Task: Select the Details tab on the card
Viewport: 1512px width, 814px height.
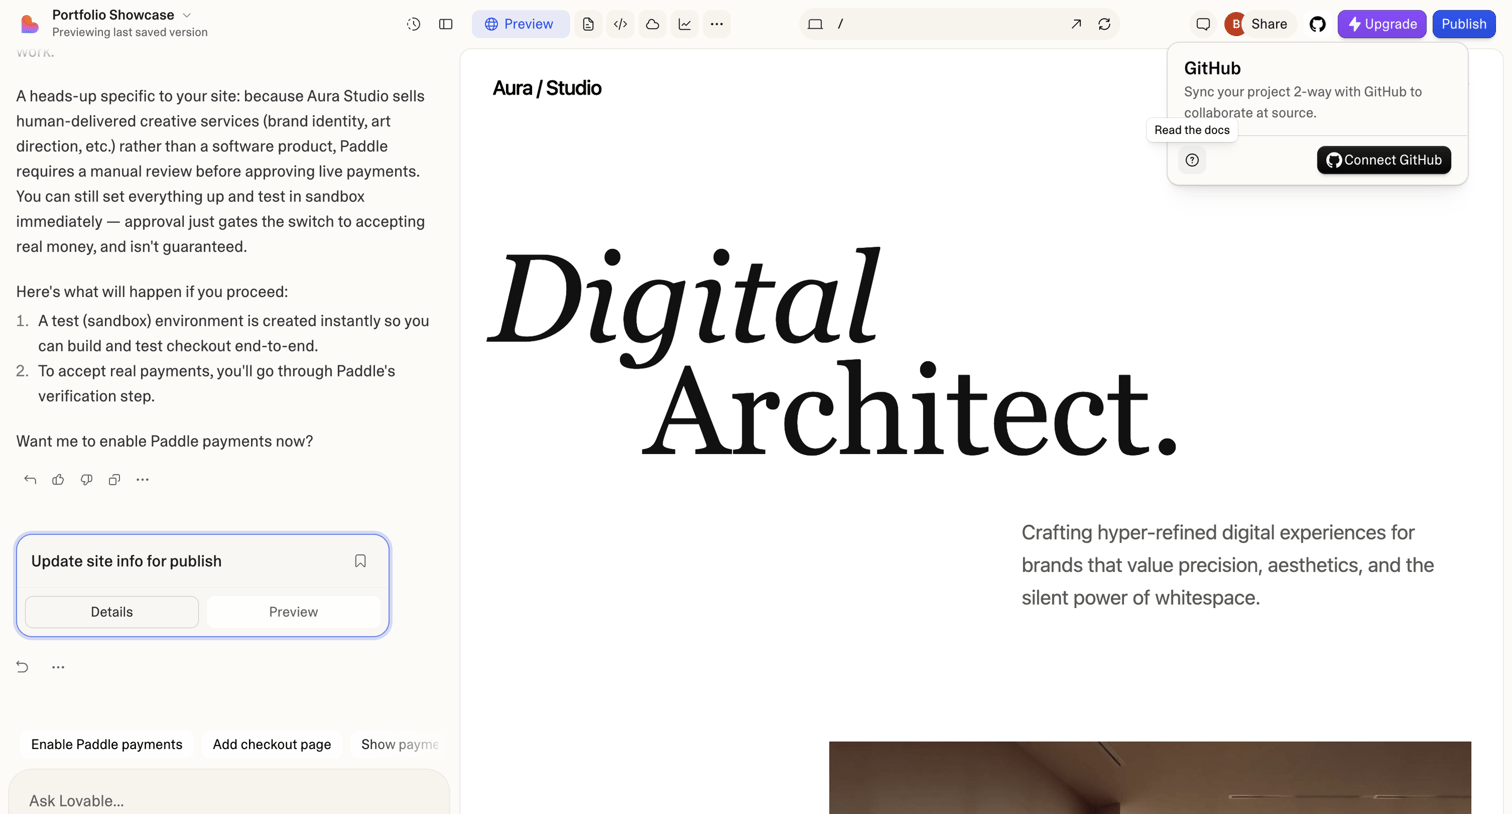Action: click(x=112, y=612)
